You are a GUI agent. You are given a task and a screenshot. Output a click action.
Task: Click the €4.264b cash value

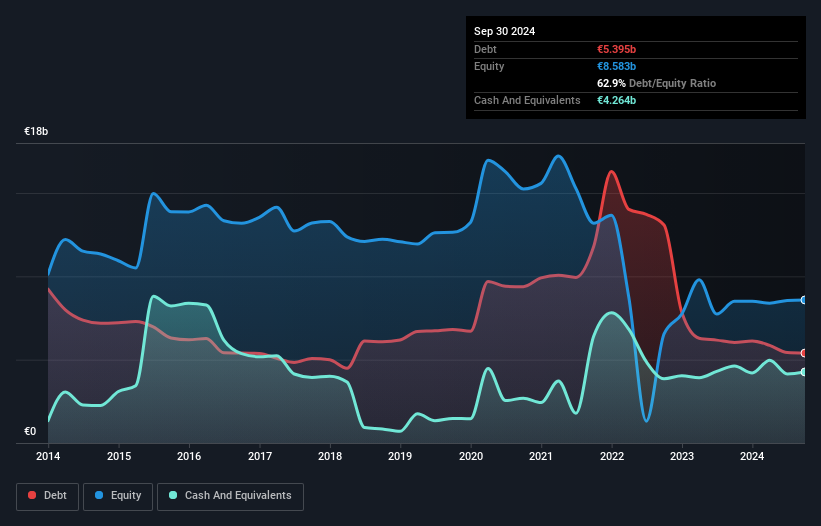click(616, 100)
